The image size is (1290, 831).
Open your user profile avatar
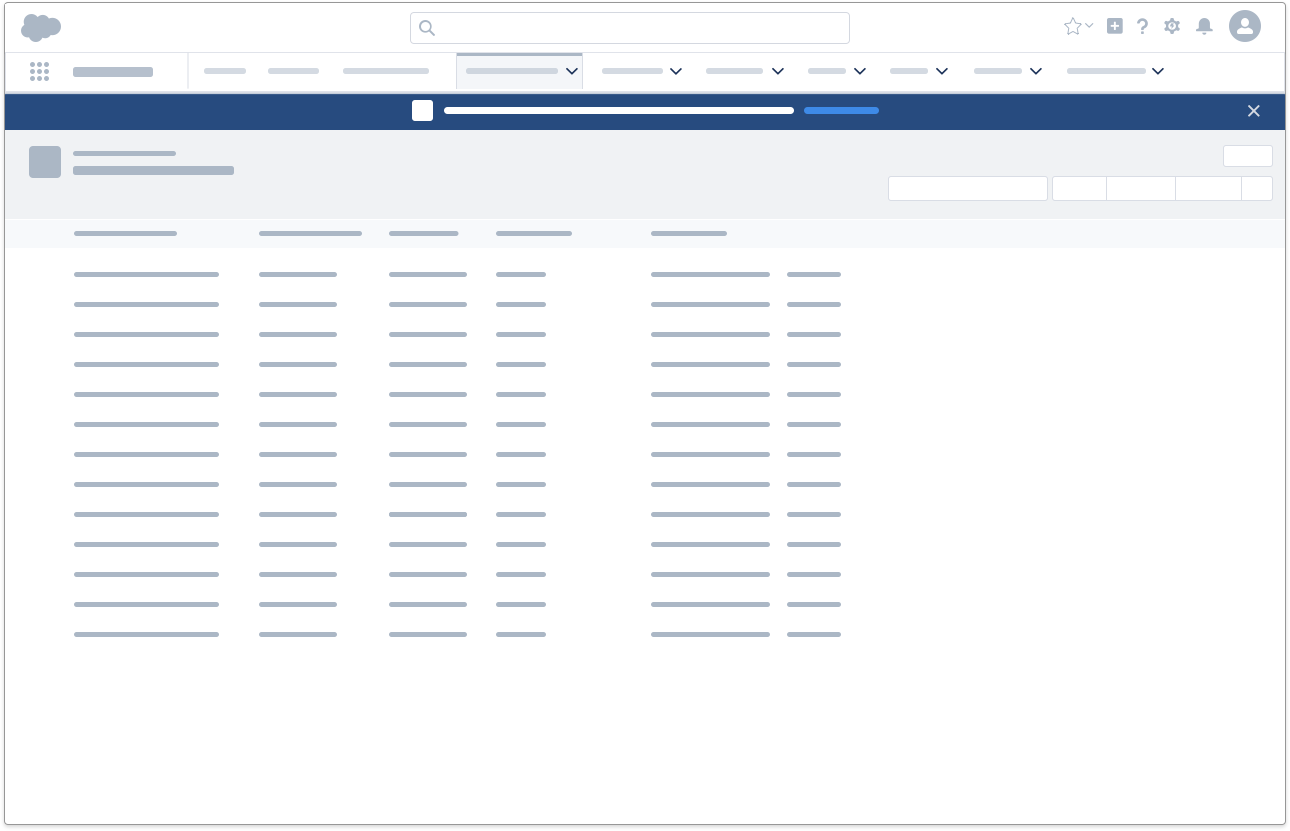[1245, 26]
